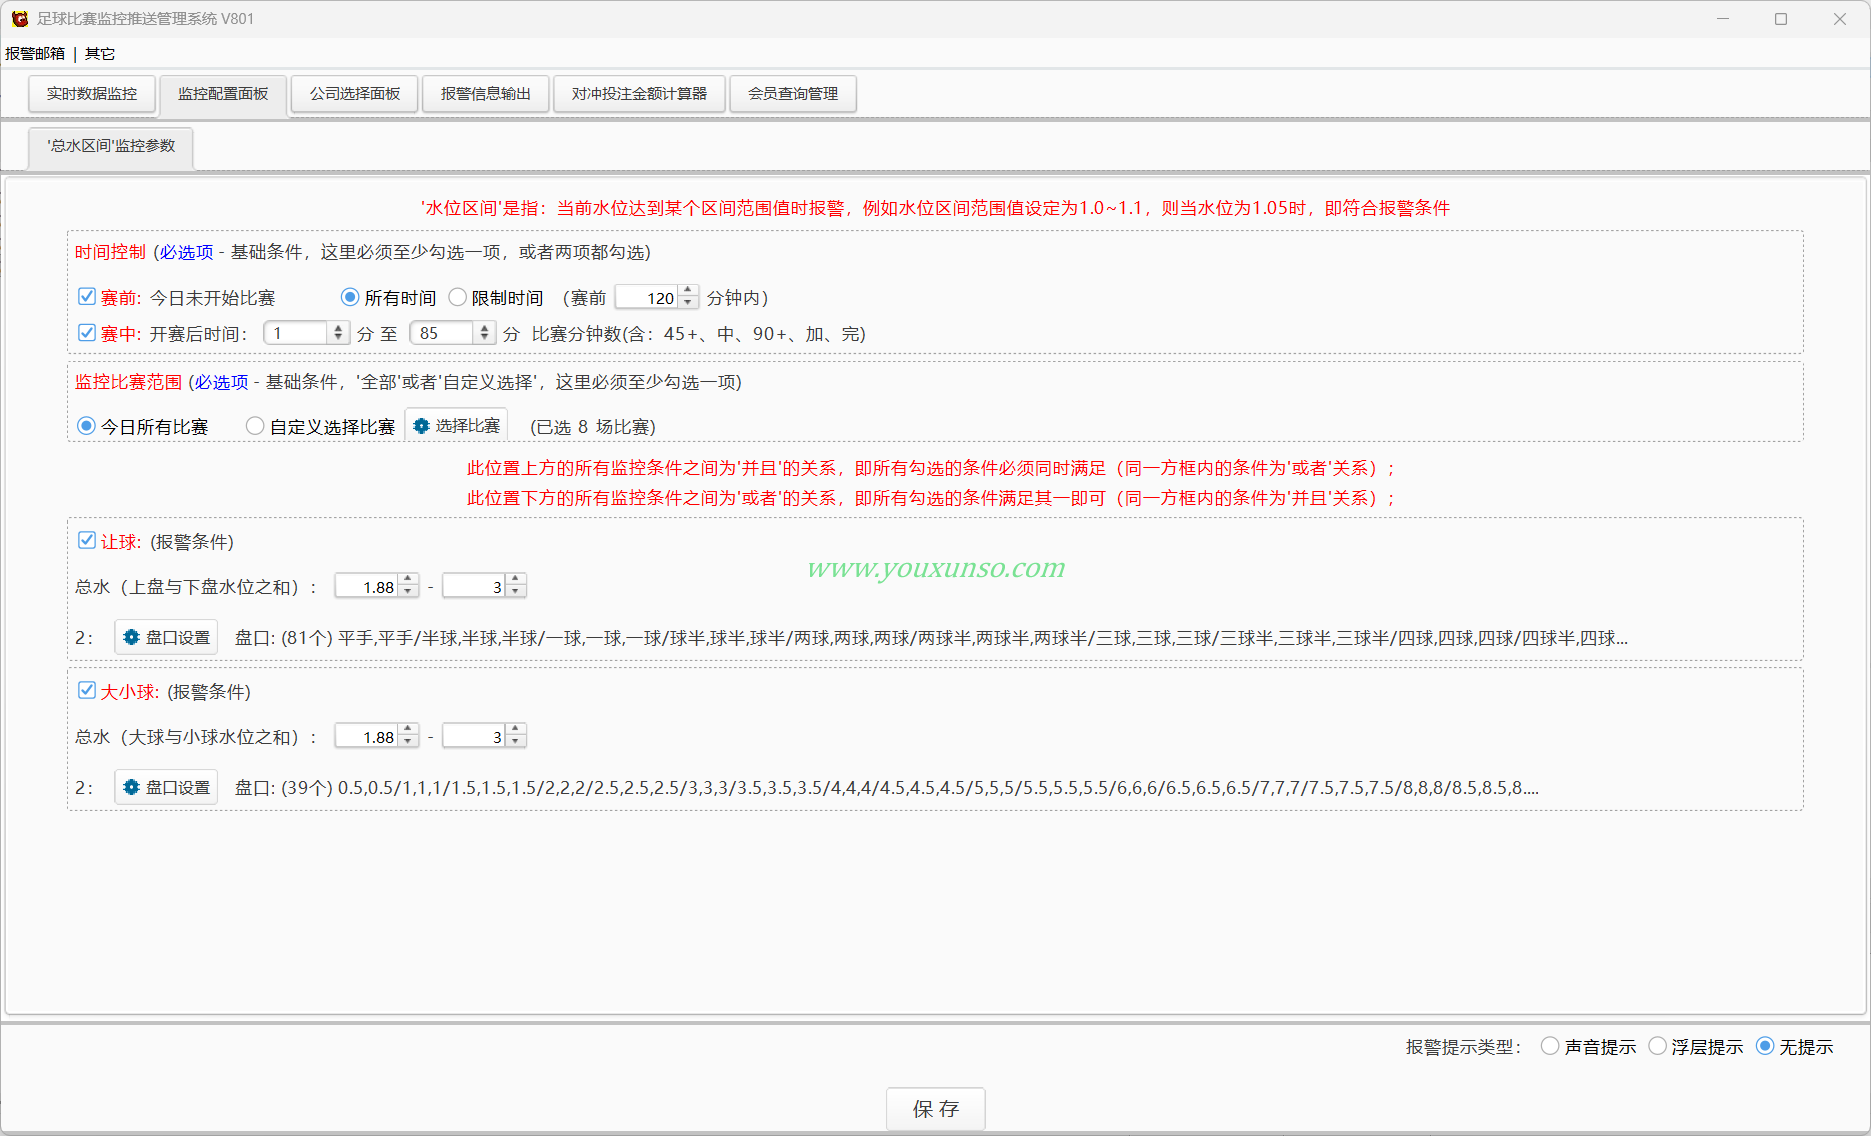Increase the end minute value 85
The height and width of the screenshot is (1136, 1871).
pyautogui.click(x=485, y=327)
